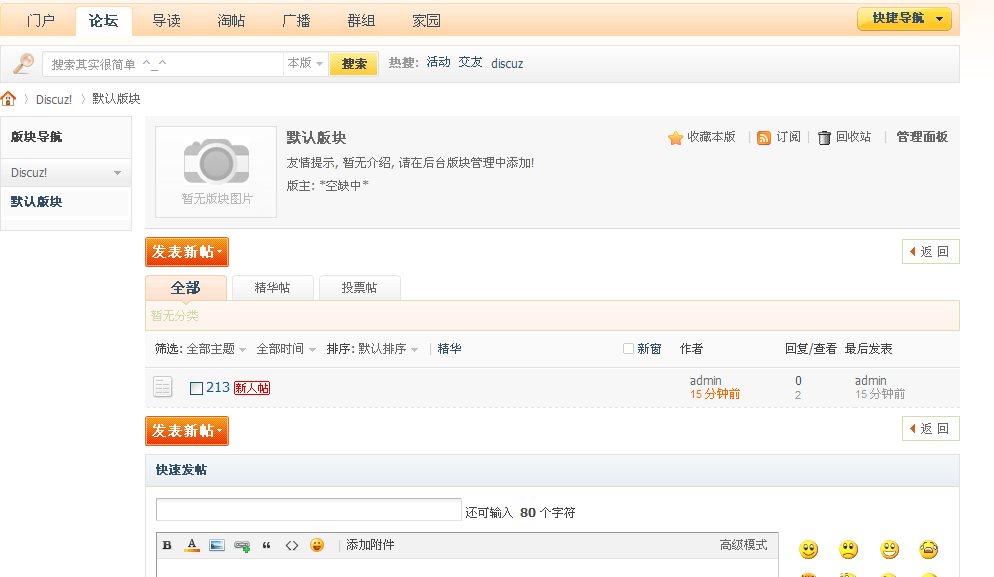Switch to the 论坛 nav tab
This screenshot has height=577, width=994.
(103, 21)
